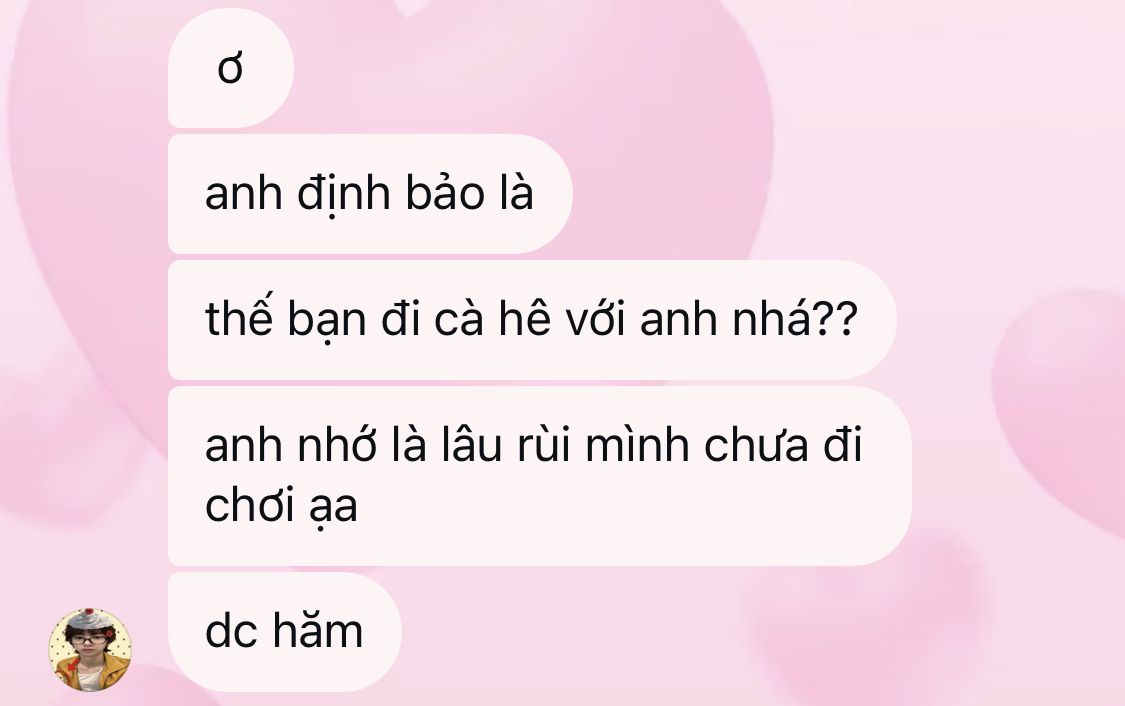Tap the word "với" in the coffee invitation message
The height and width of the screenshot is (706, 1125).
pyautogui.click(x=596, y=319)
